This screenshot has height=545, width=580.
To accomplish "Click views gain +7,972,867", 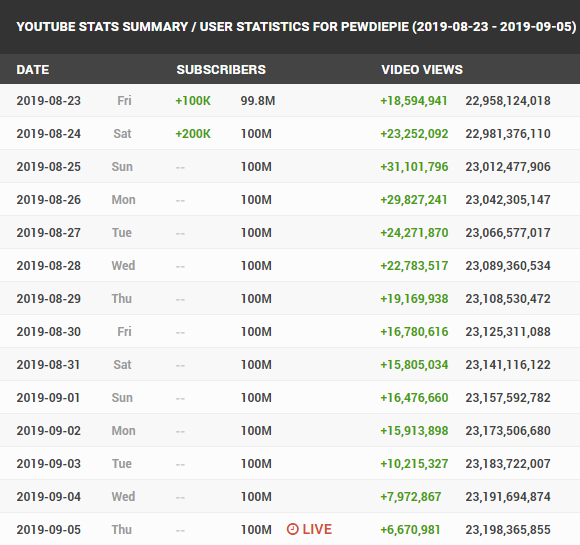I will [411, 496].
